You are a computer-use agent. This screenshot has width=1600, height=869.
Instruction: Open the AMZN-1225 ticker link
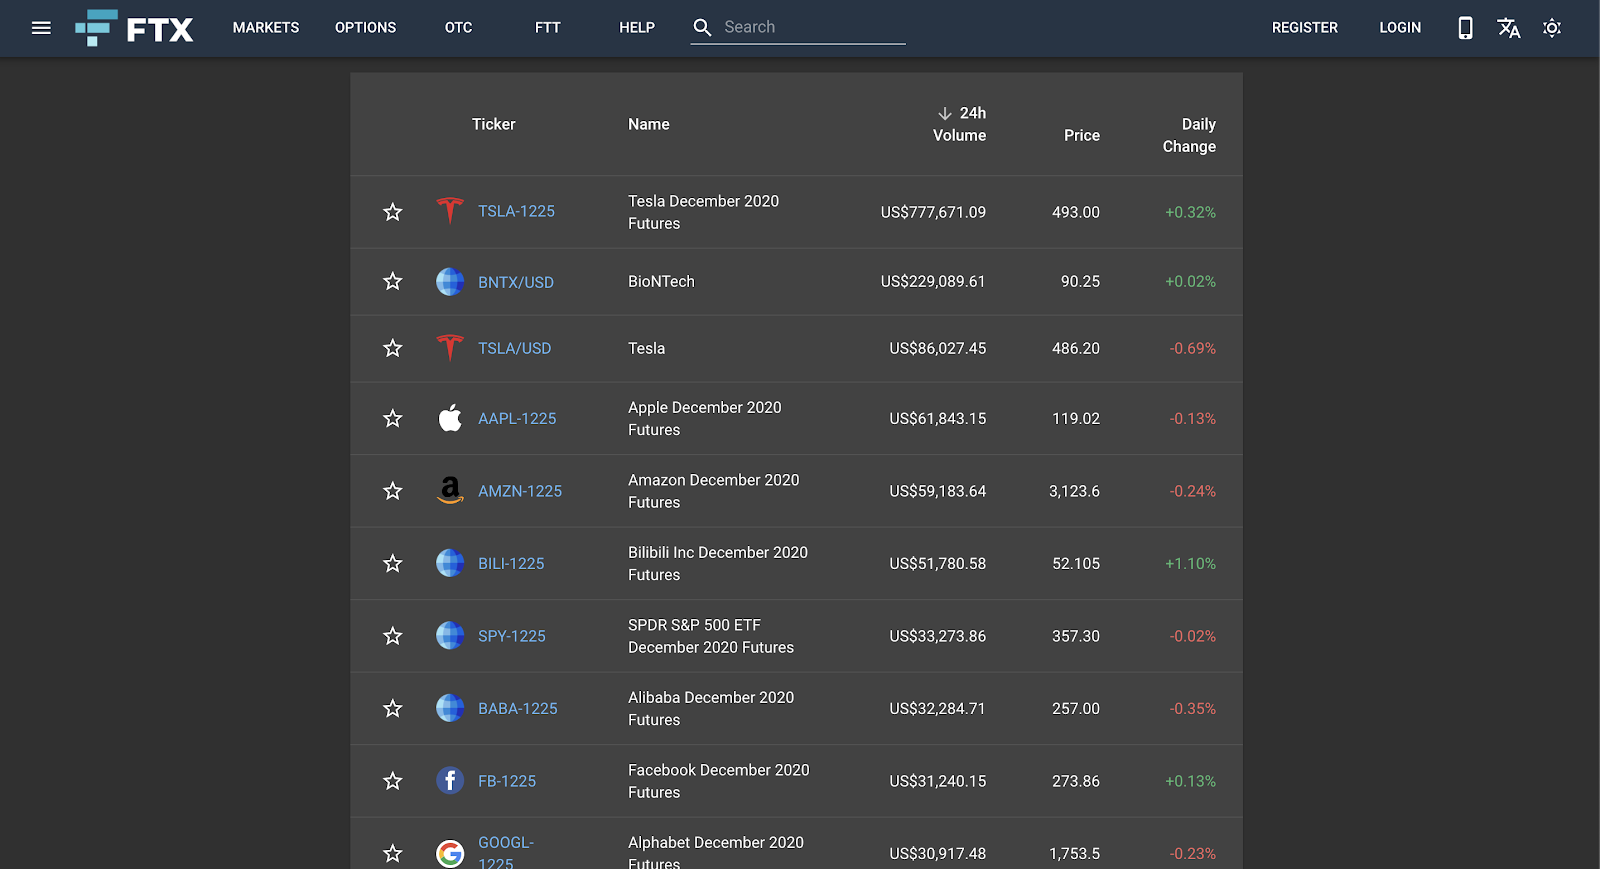[x=520, y=491]
